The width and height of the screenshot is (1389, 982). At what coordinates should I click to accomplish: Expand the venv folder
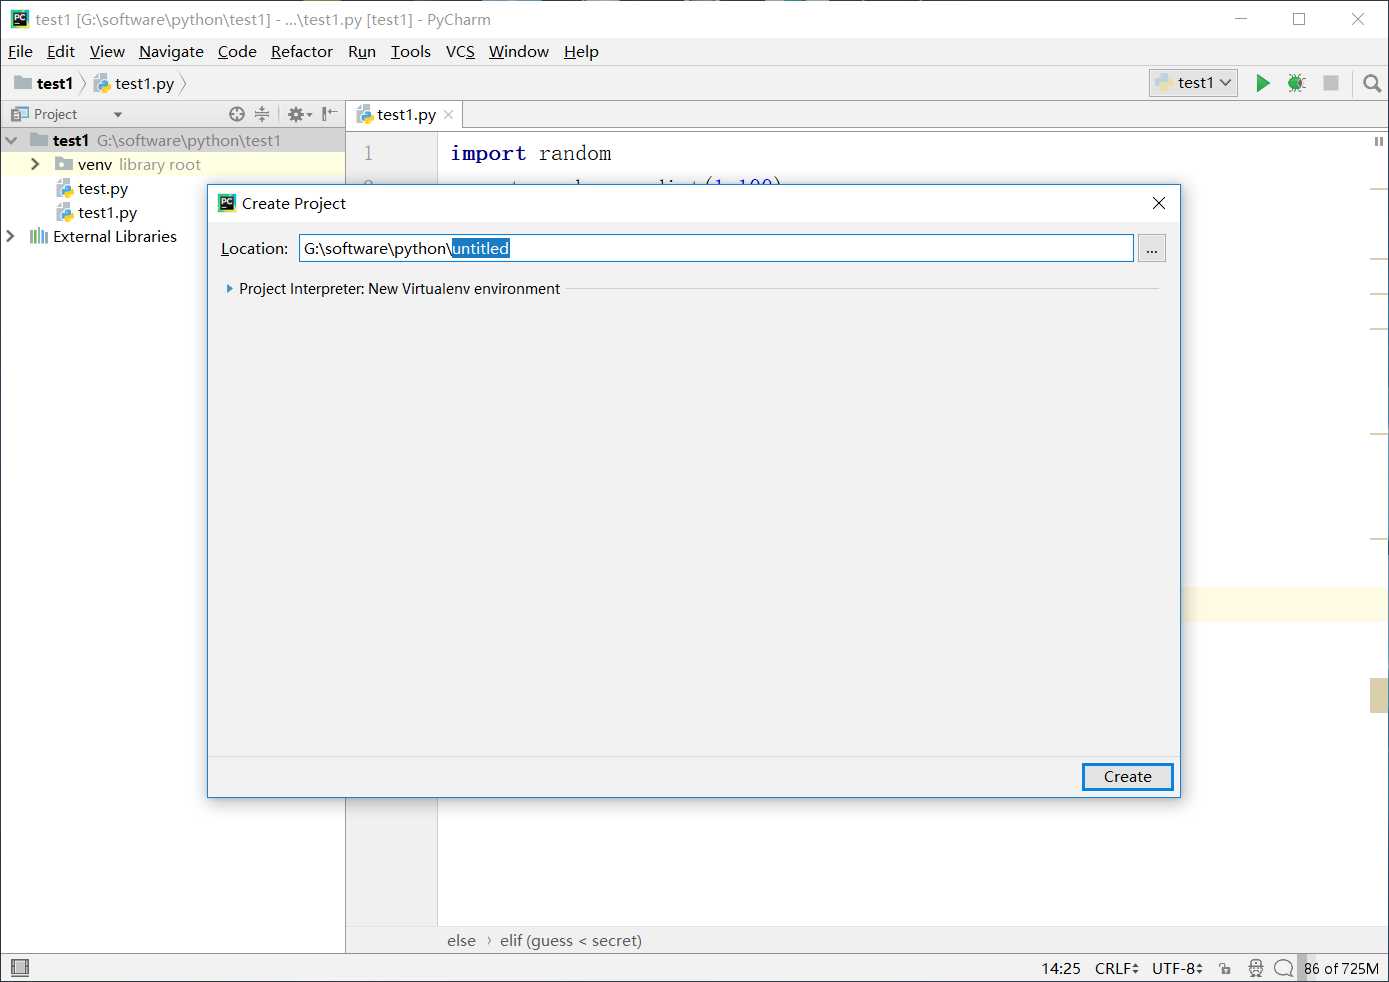[35, 164]
